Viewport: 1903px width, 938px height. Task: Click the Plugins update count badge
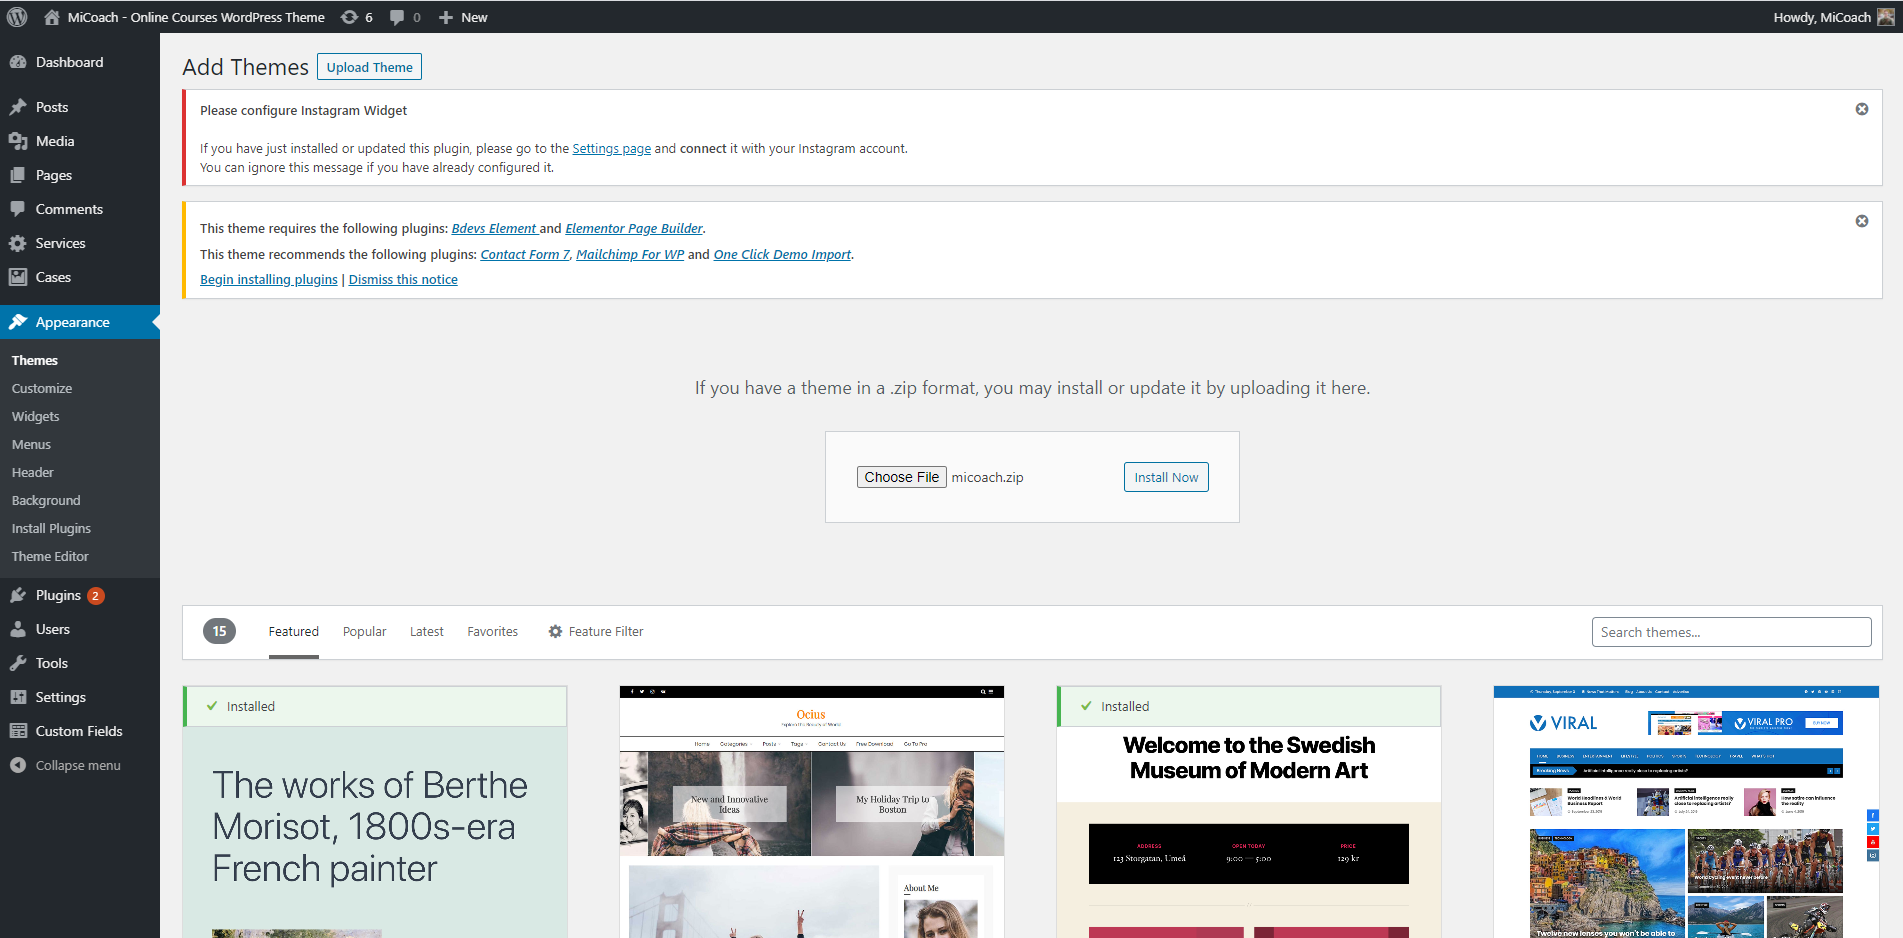(x=95, y=595)
